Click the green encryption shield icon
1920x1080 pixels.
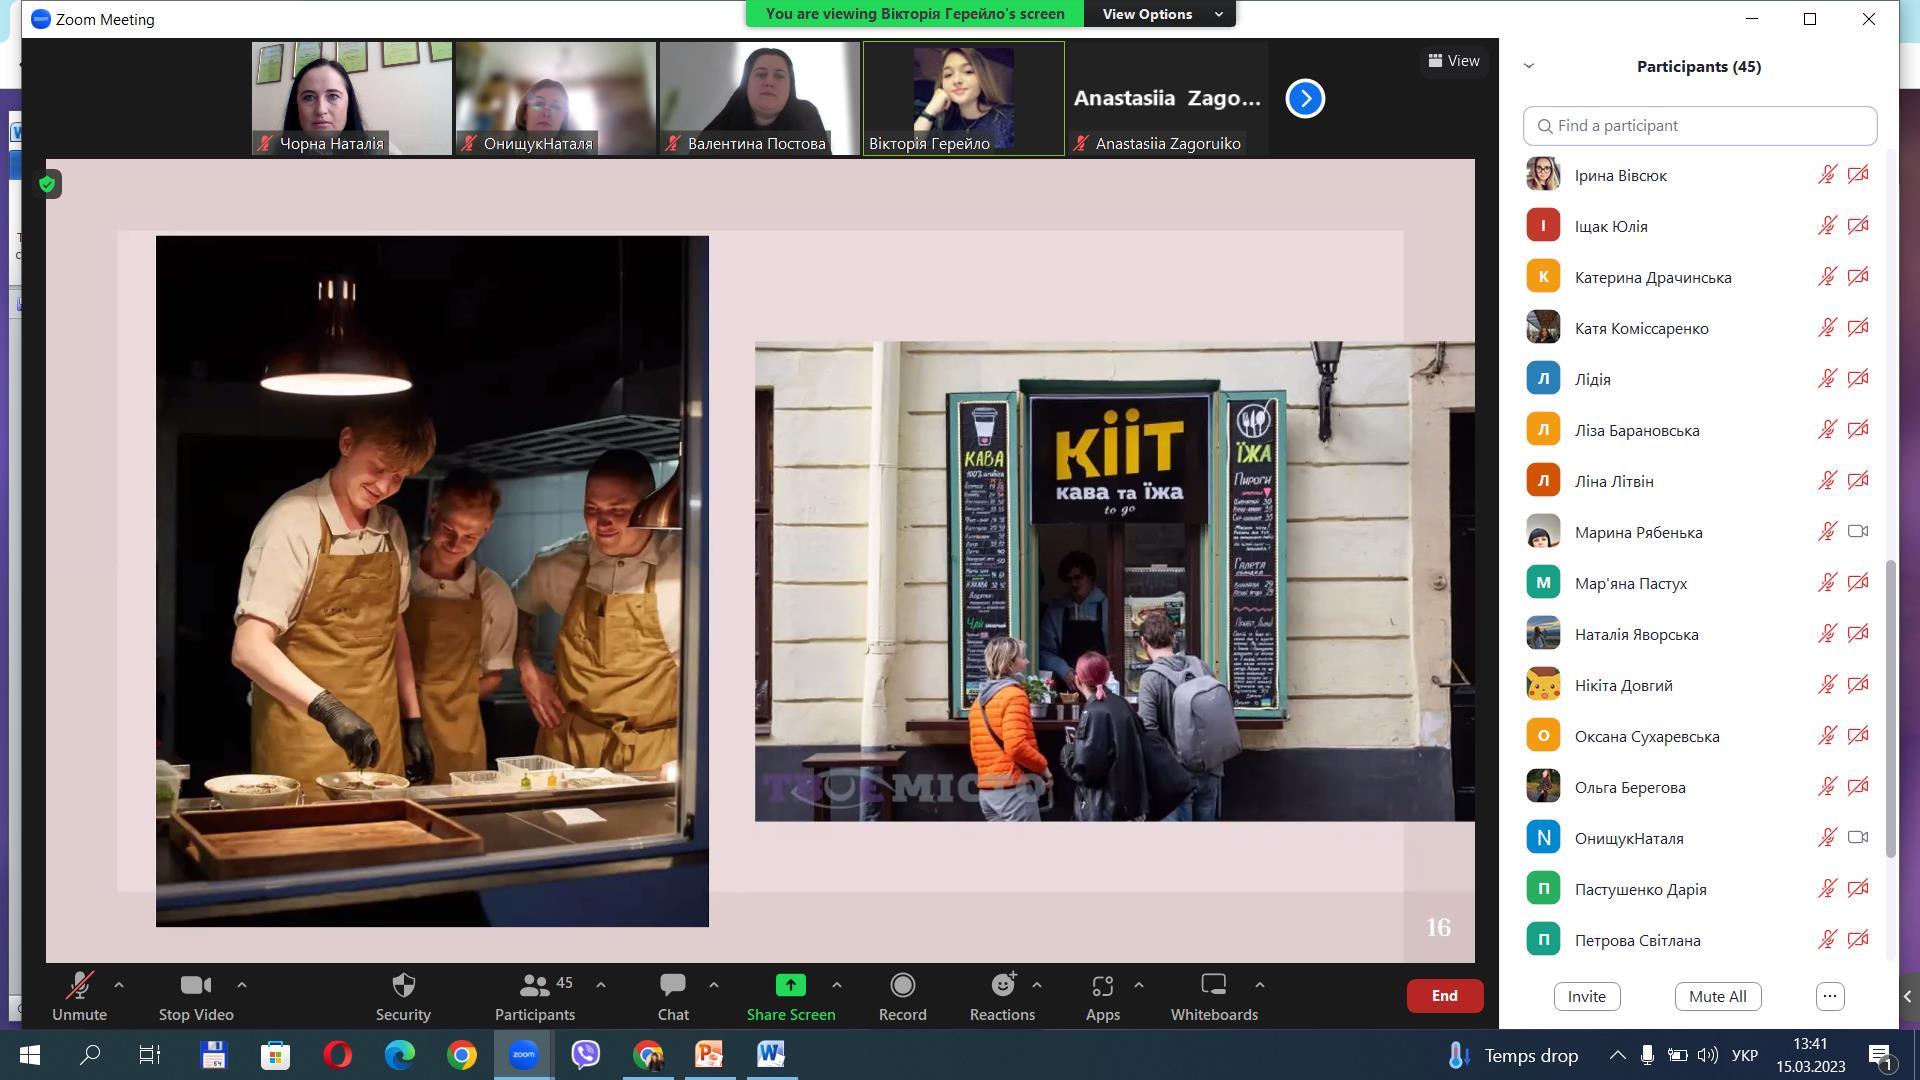(47, 184)
